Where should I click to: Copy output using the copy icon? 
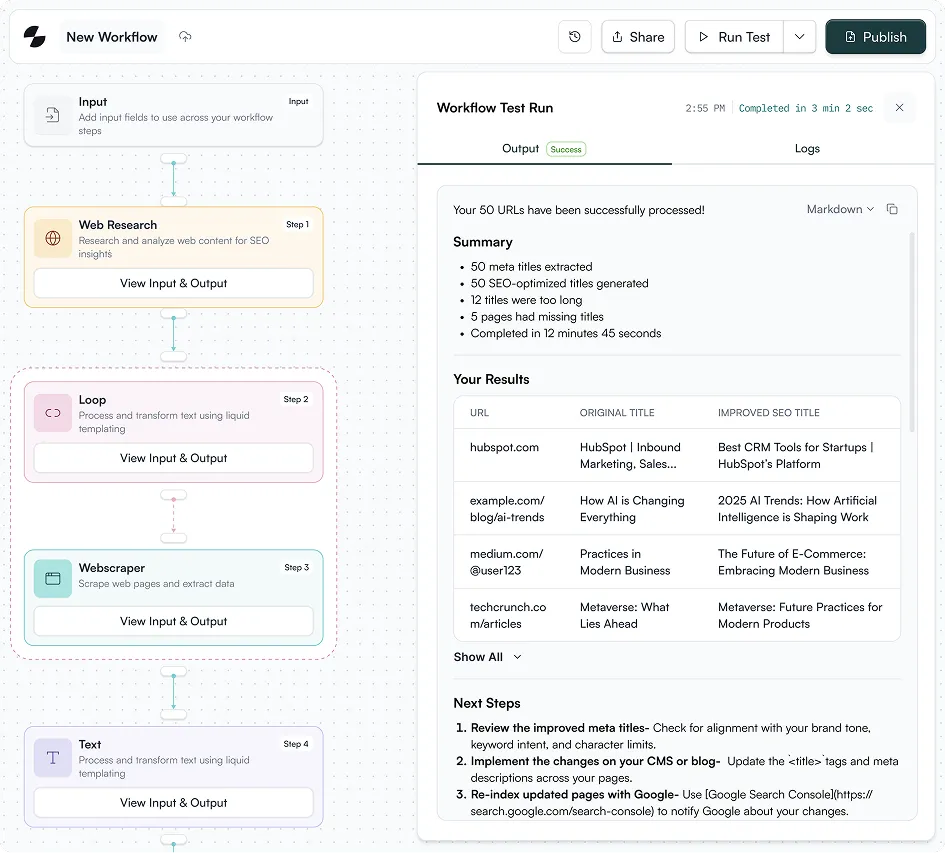coord(892,209)
